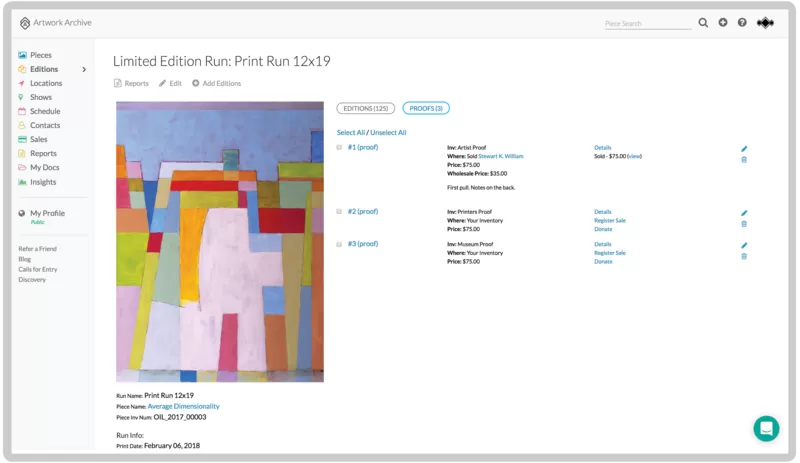Click the Contacts person icon
This screenshot has height=463, width=800.
coord(21,125)
